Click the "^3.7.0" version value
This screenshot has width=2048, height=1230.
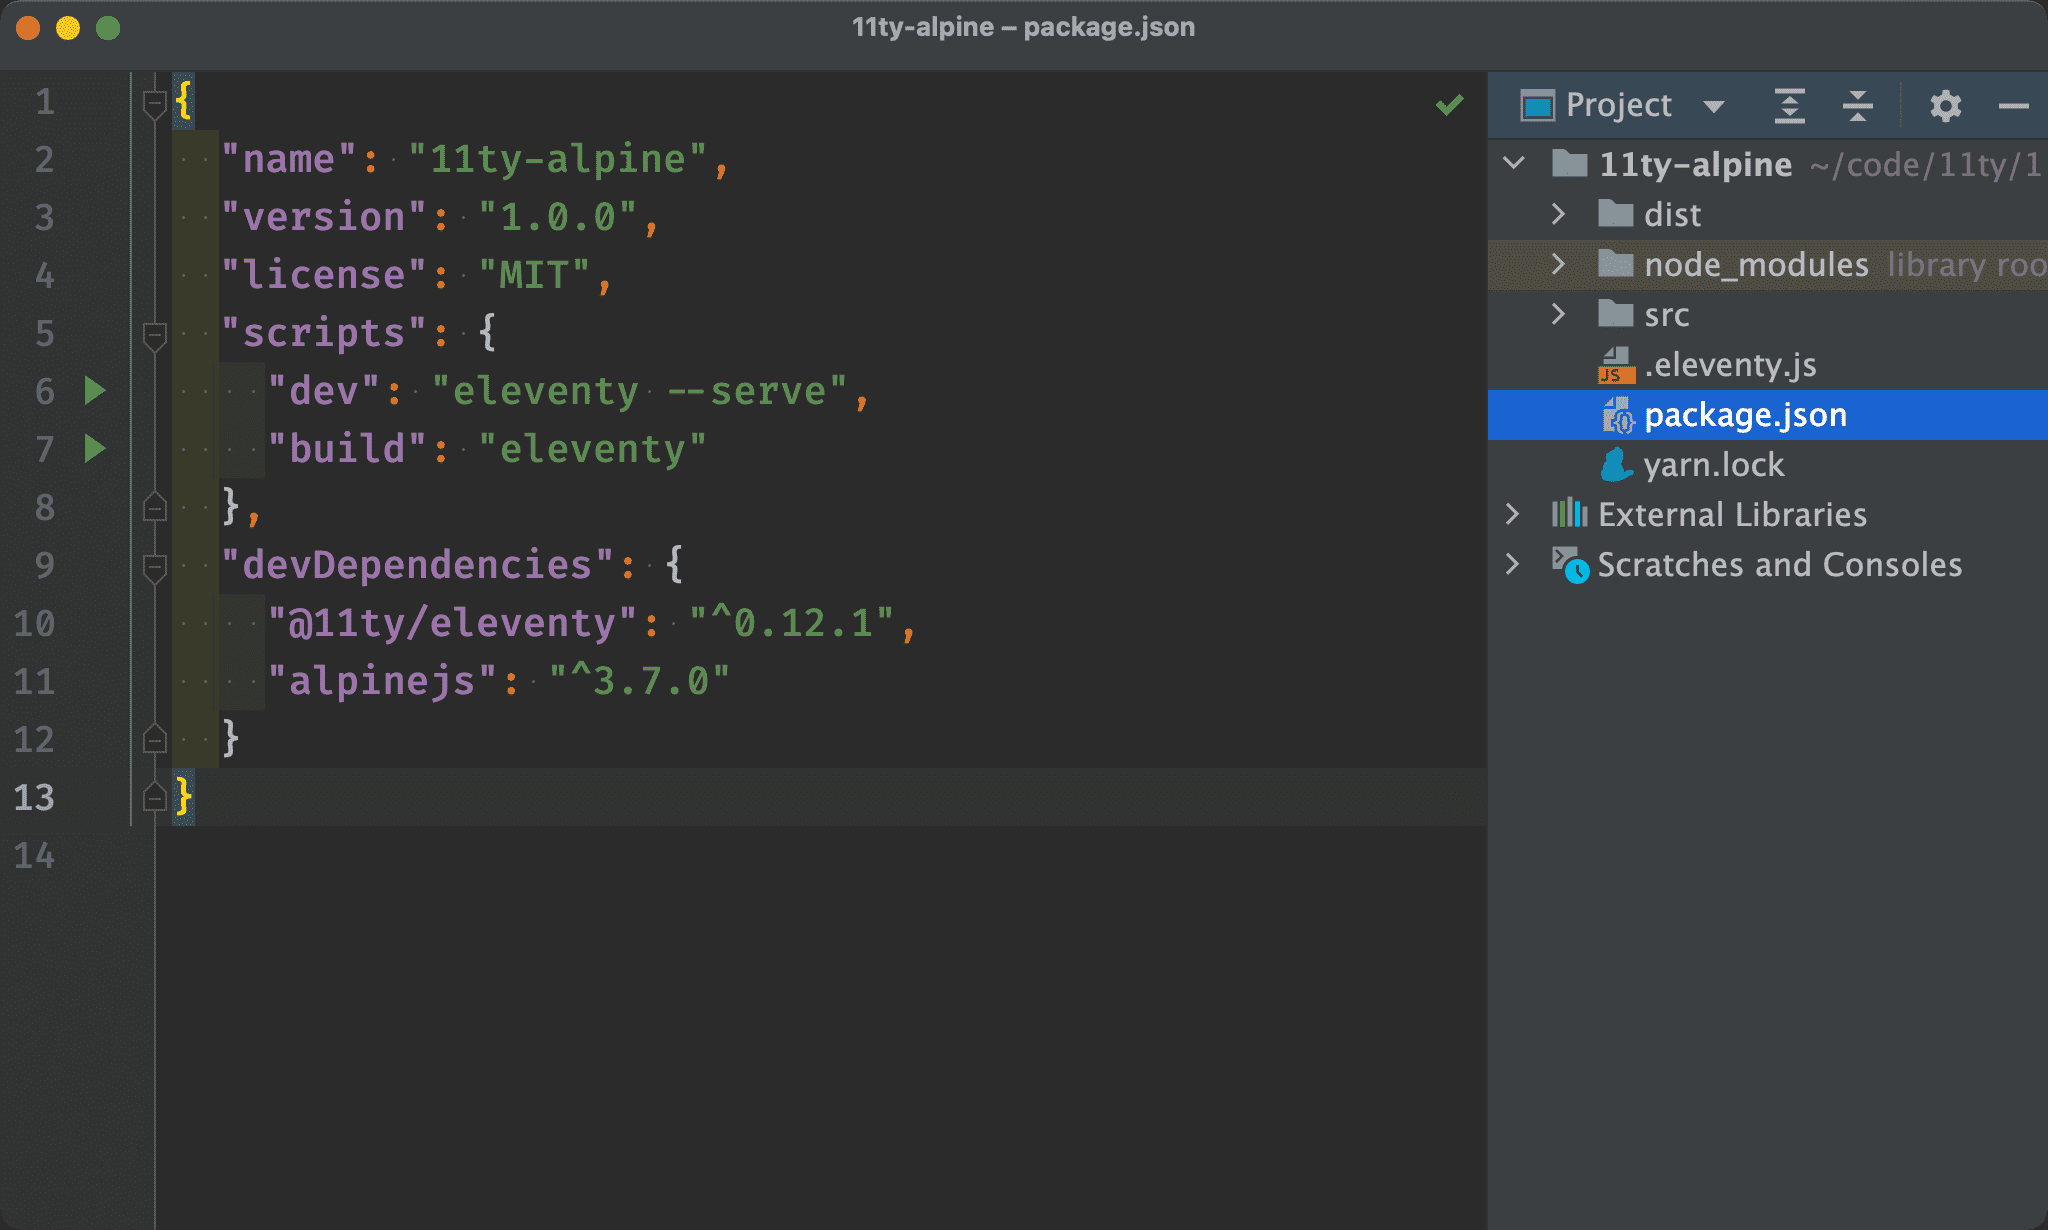640,681
